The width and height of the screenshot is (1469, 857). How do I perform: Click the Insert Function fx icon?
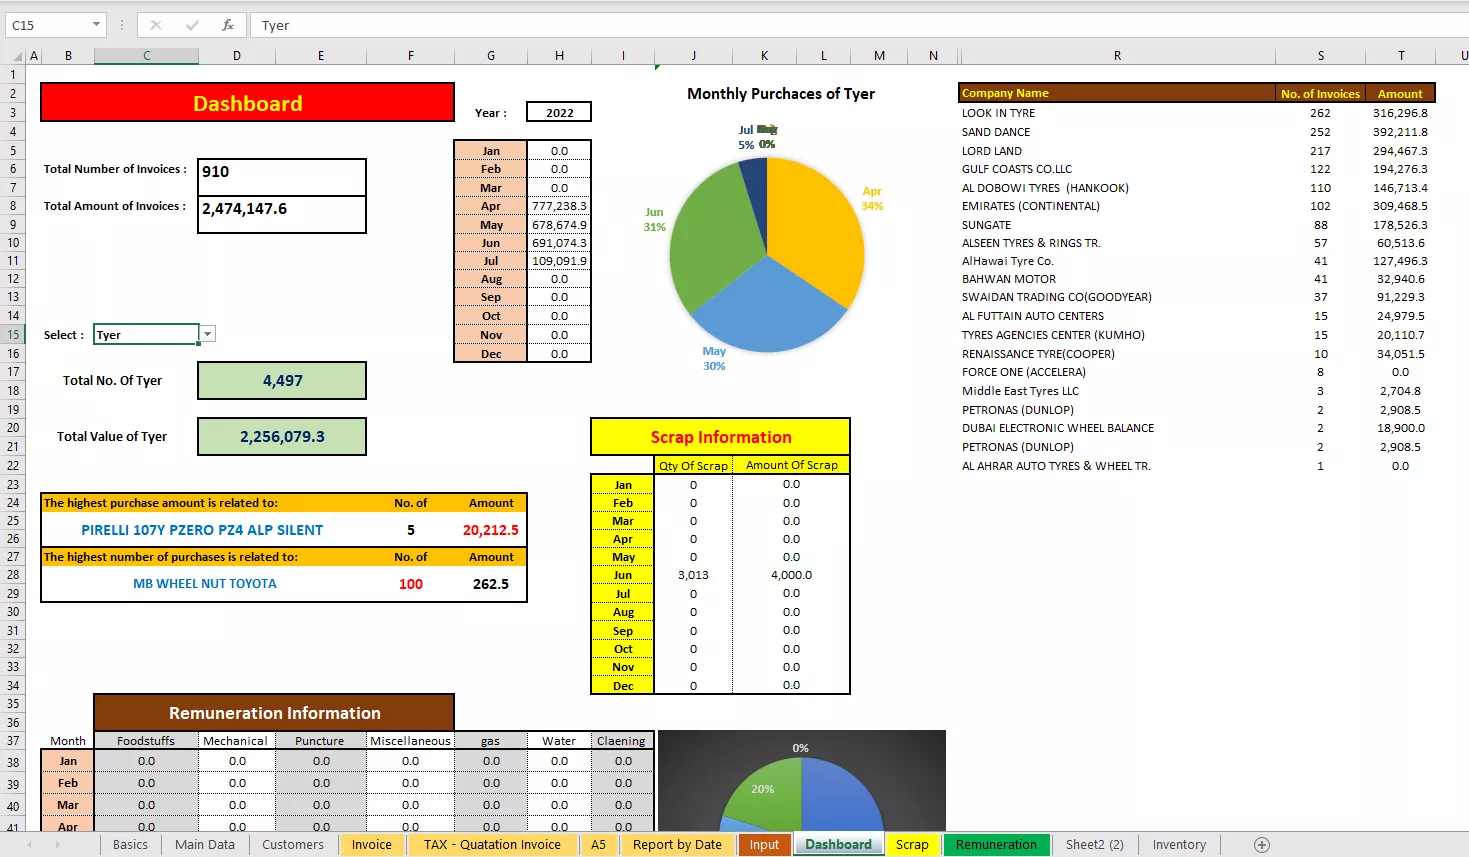228,25
